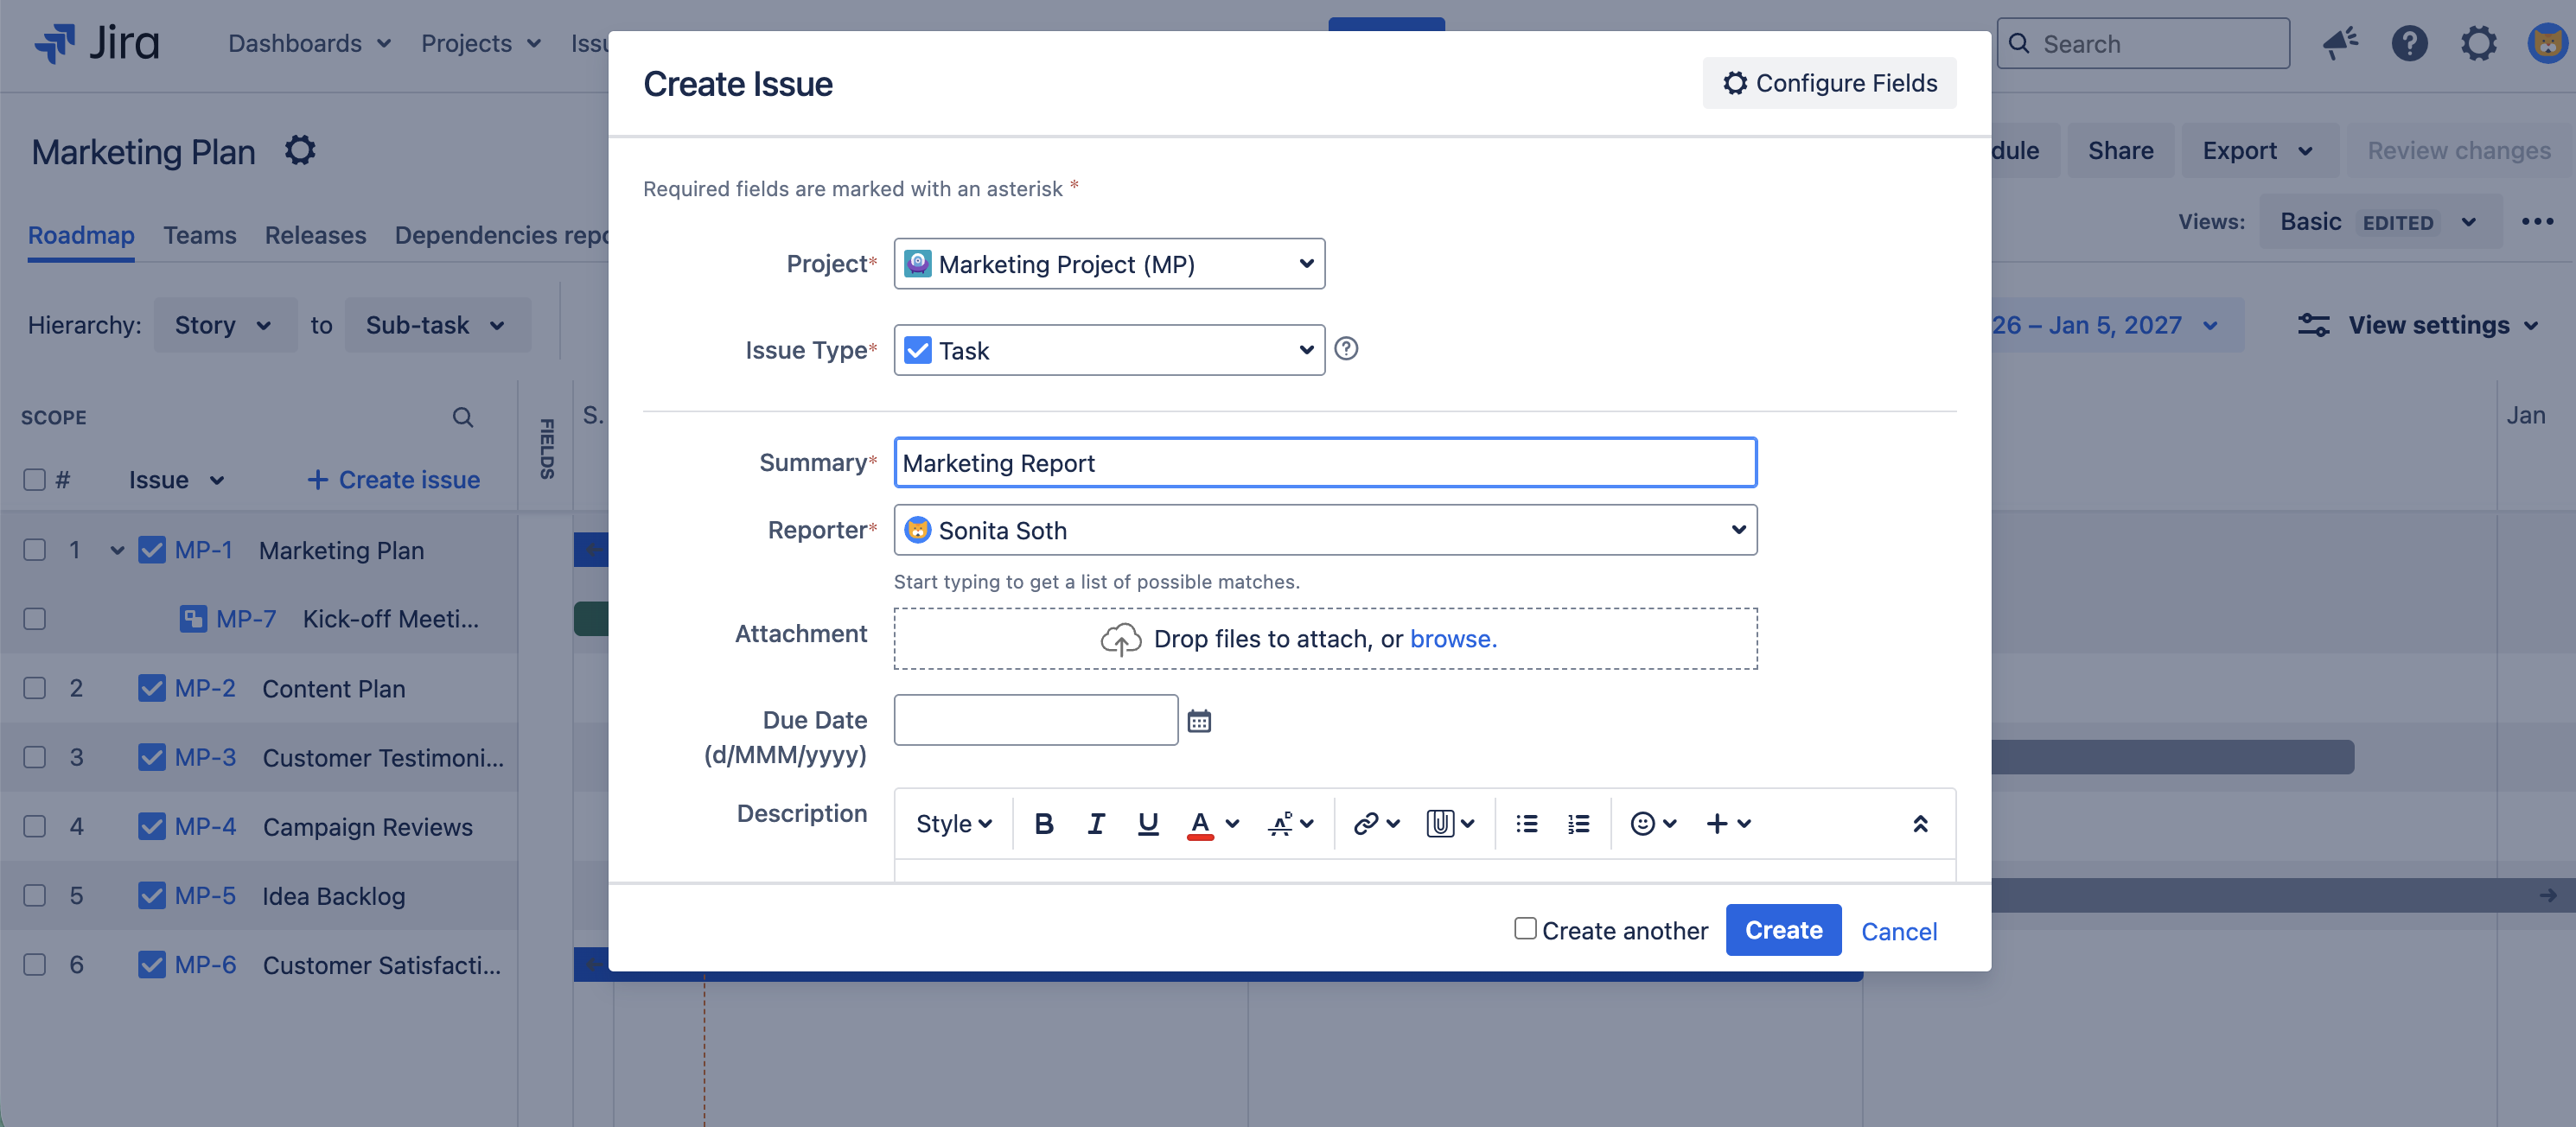Click the Jira logo
This screenshot has width=2576, height=1127.
97,44
